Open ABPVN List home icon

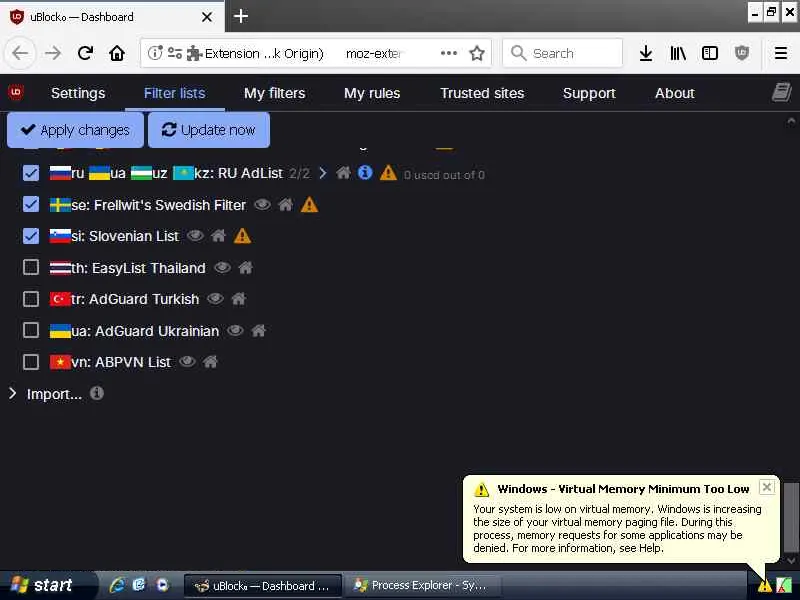pos(210,362)
